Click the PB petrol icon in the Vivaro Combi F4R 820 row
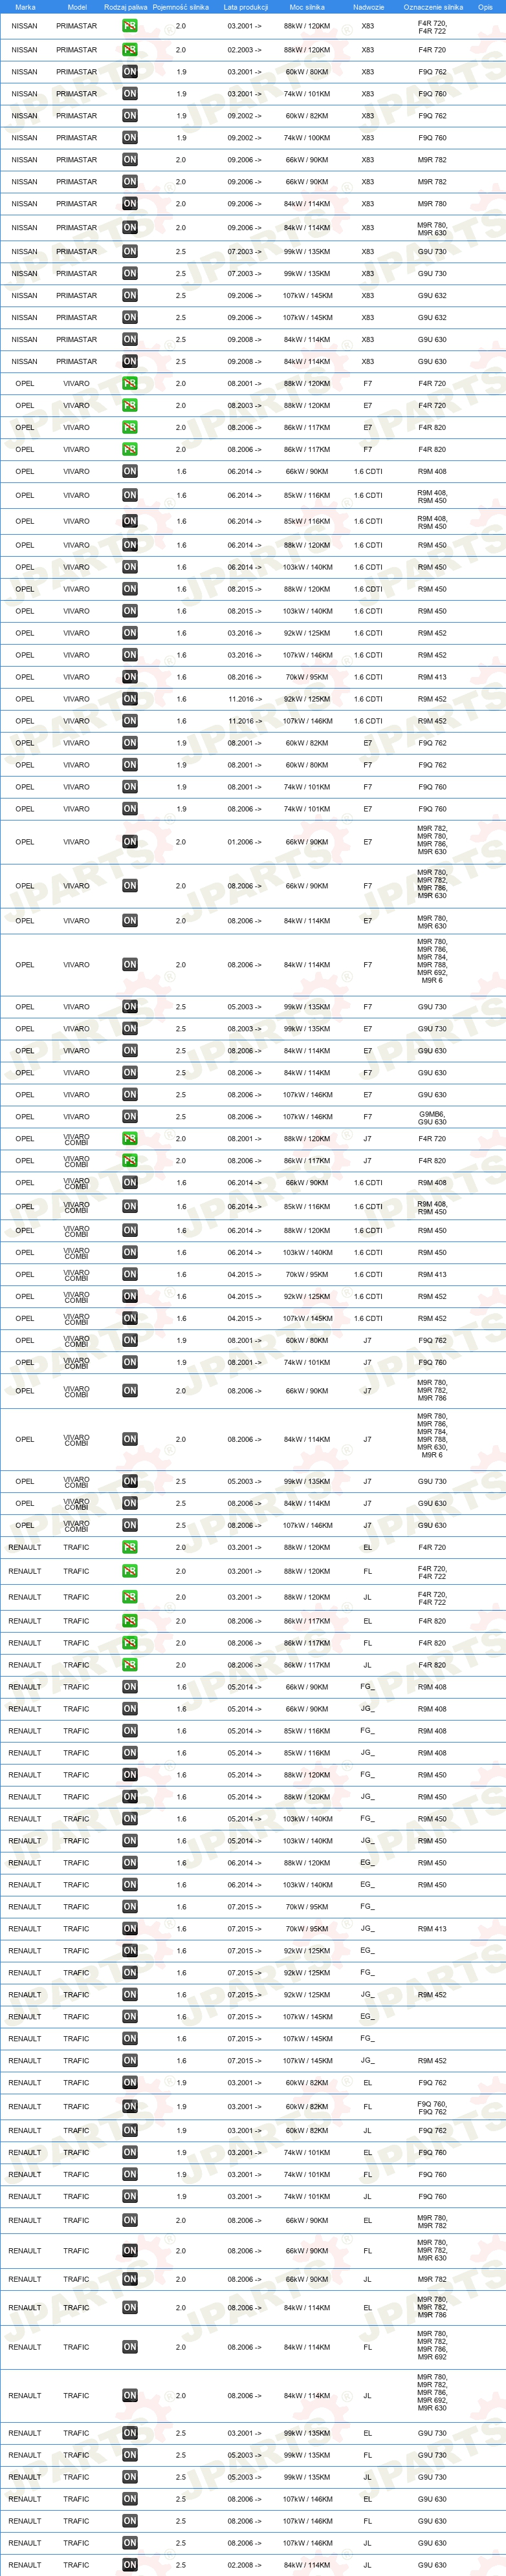The image size is (506, 2576). click(130, 1161)
